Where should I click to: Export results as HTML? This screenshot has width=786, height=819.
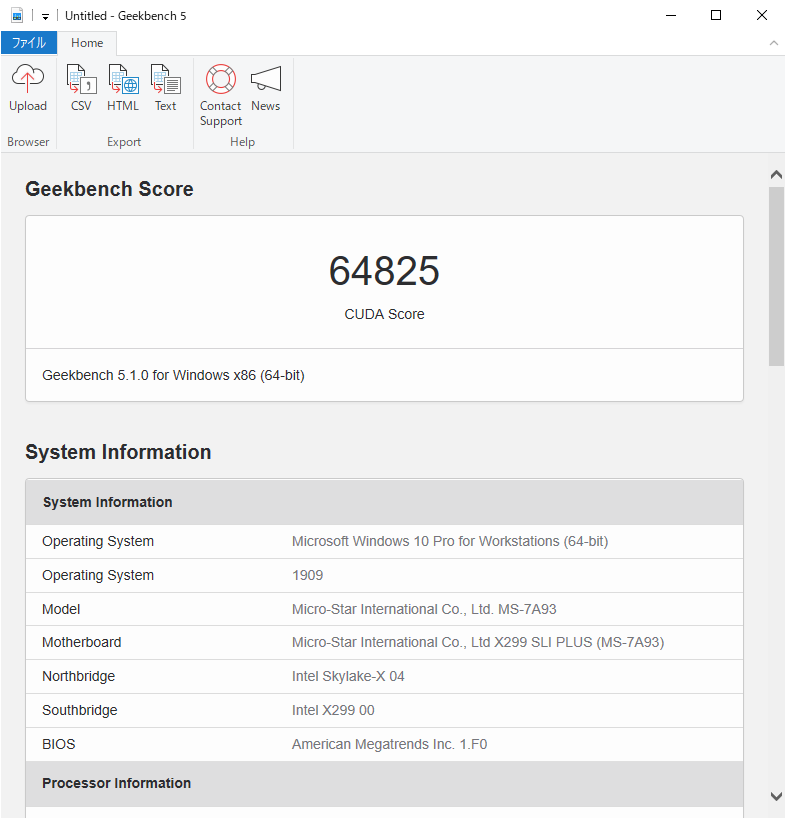pyautogui.click(x=123, y=78)
